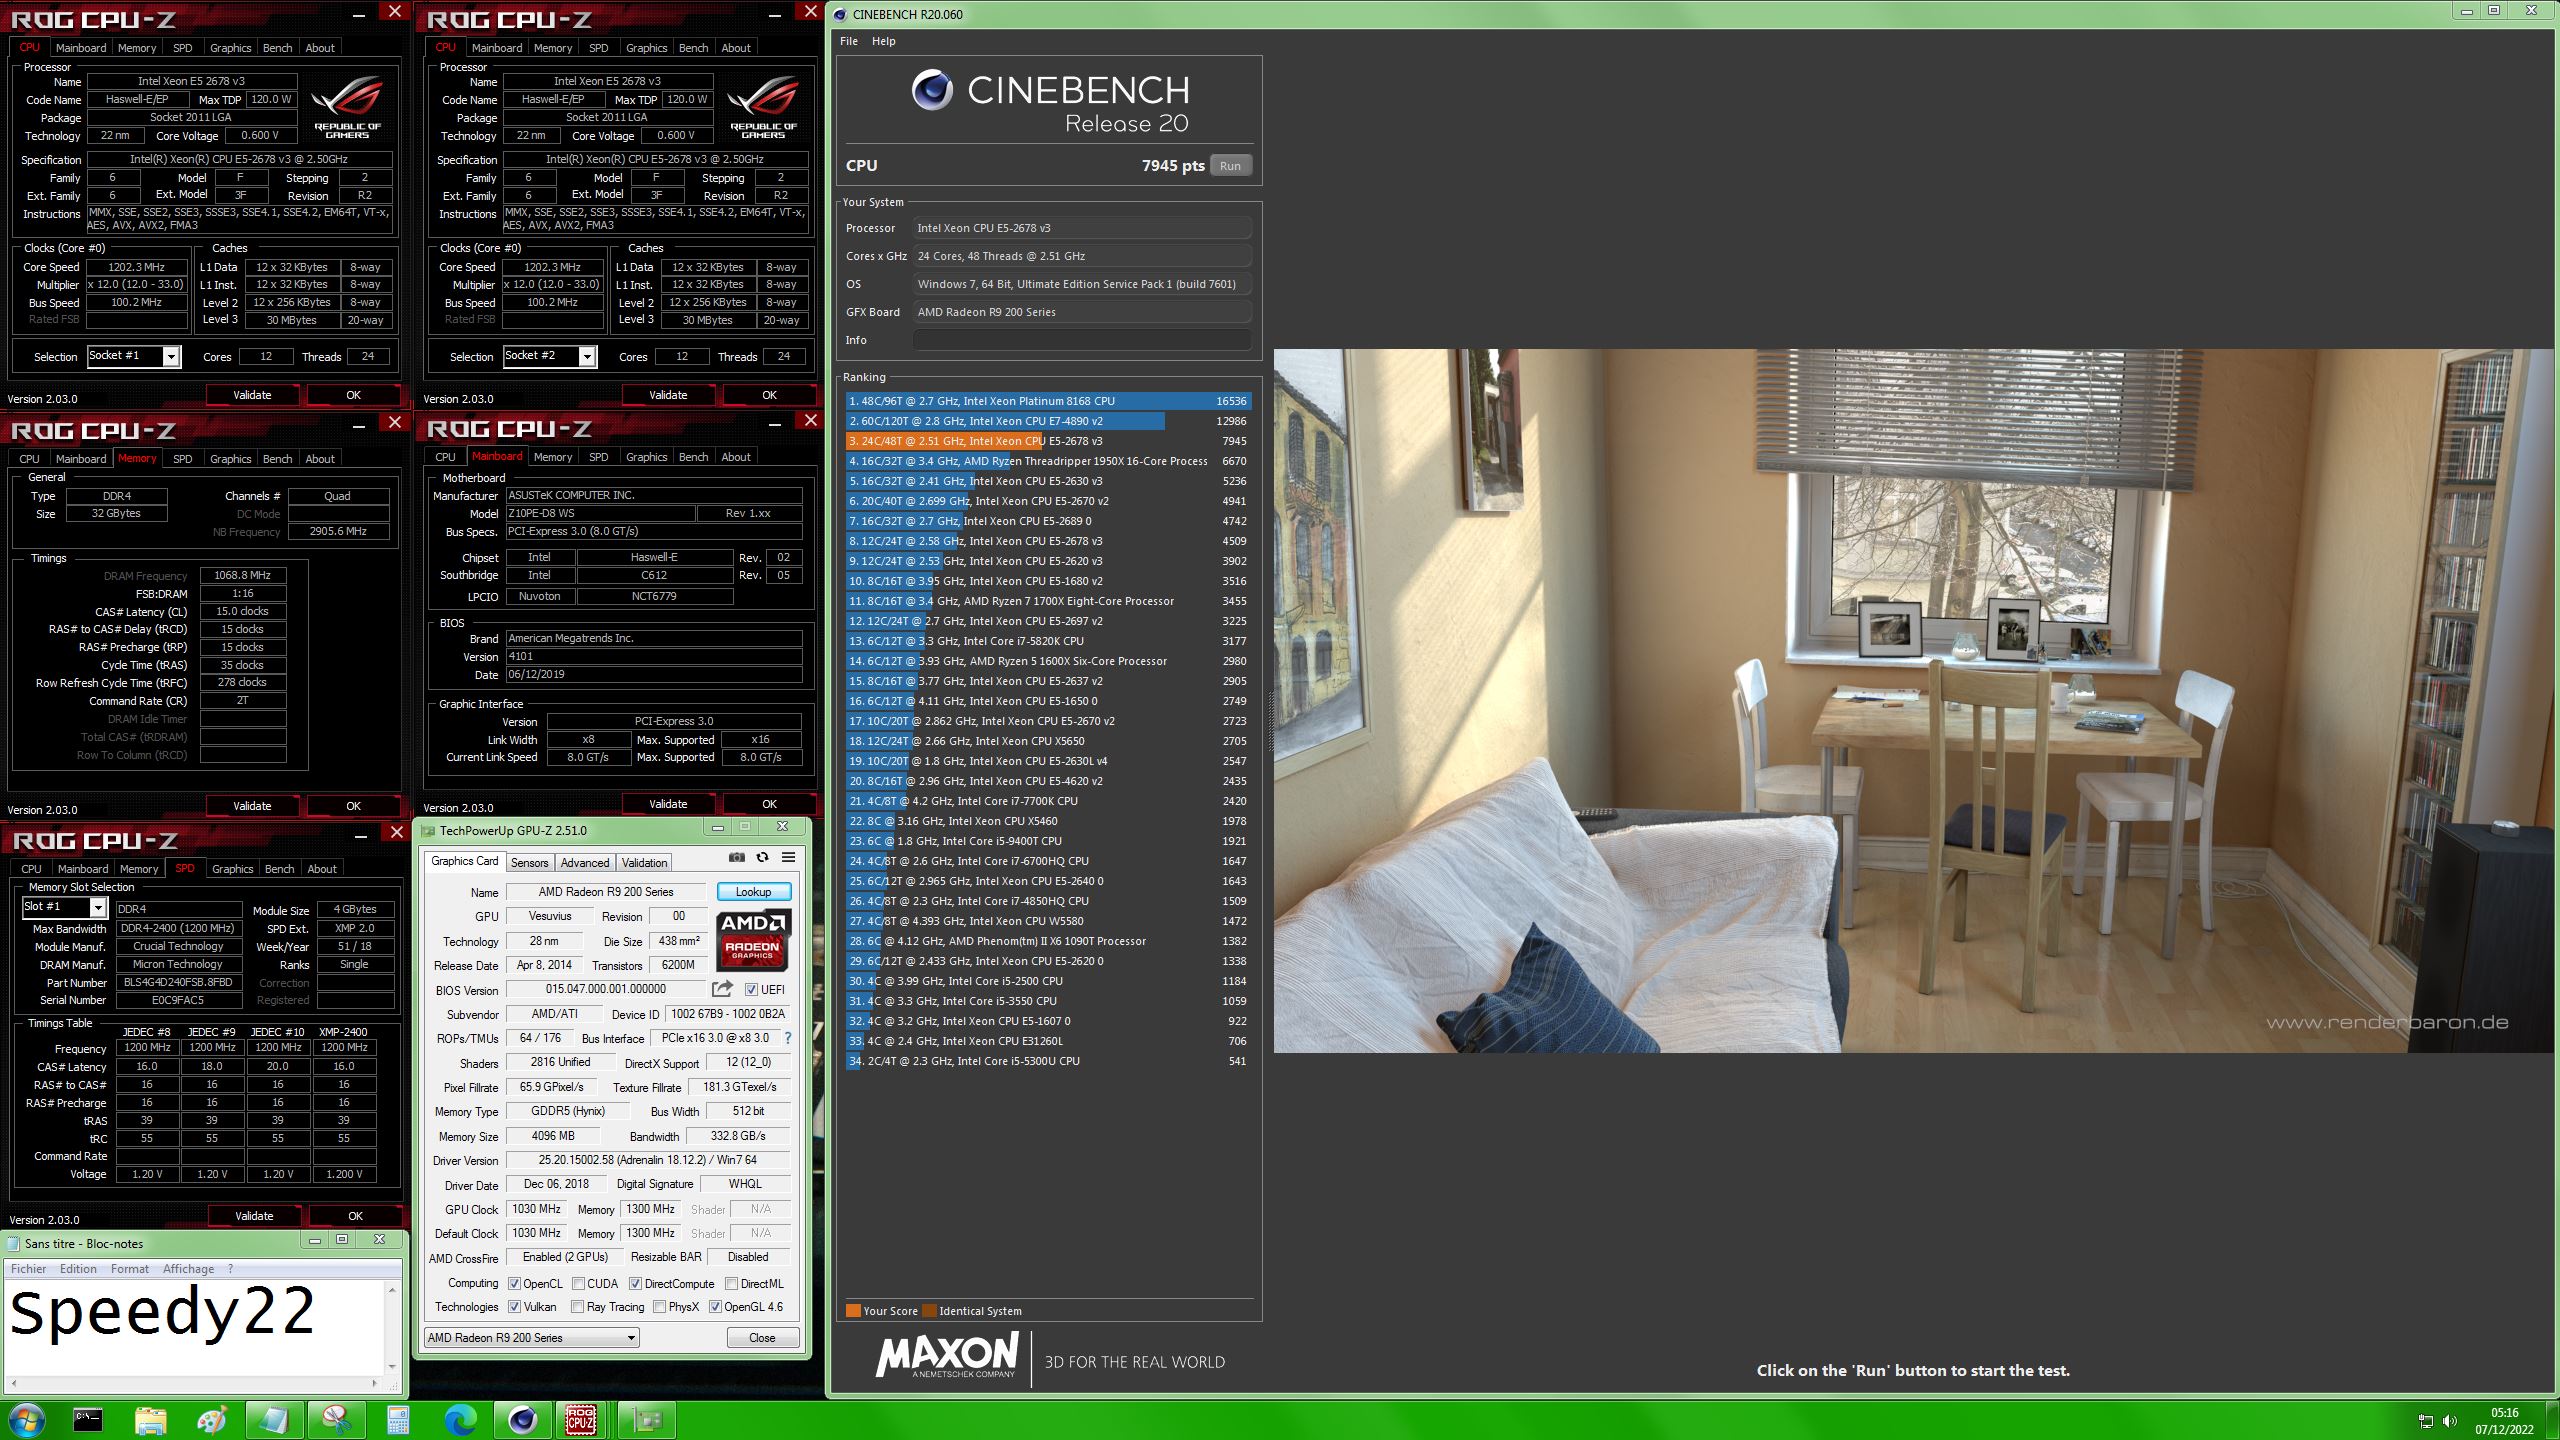Click the BIOS export share-arrow icon in GPU-Z
Image resolution: width=2560 pixels, height=1440 pixels.
tap(722, 989)
